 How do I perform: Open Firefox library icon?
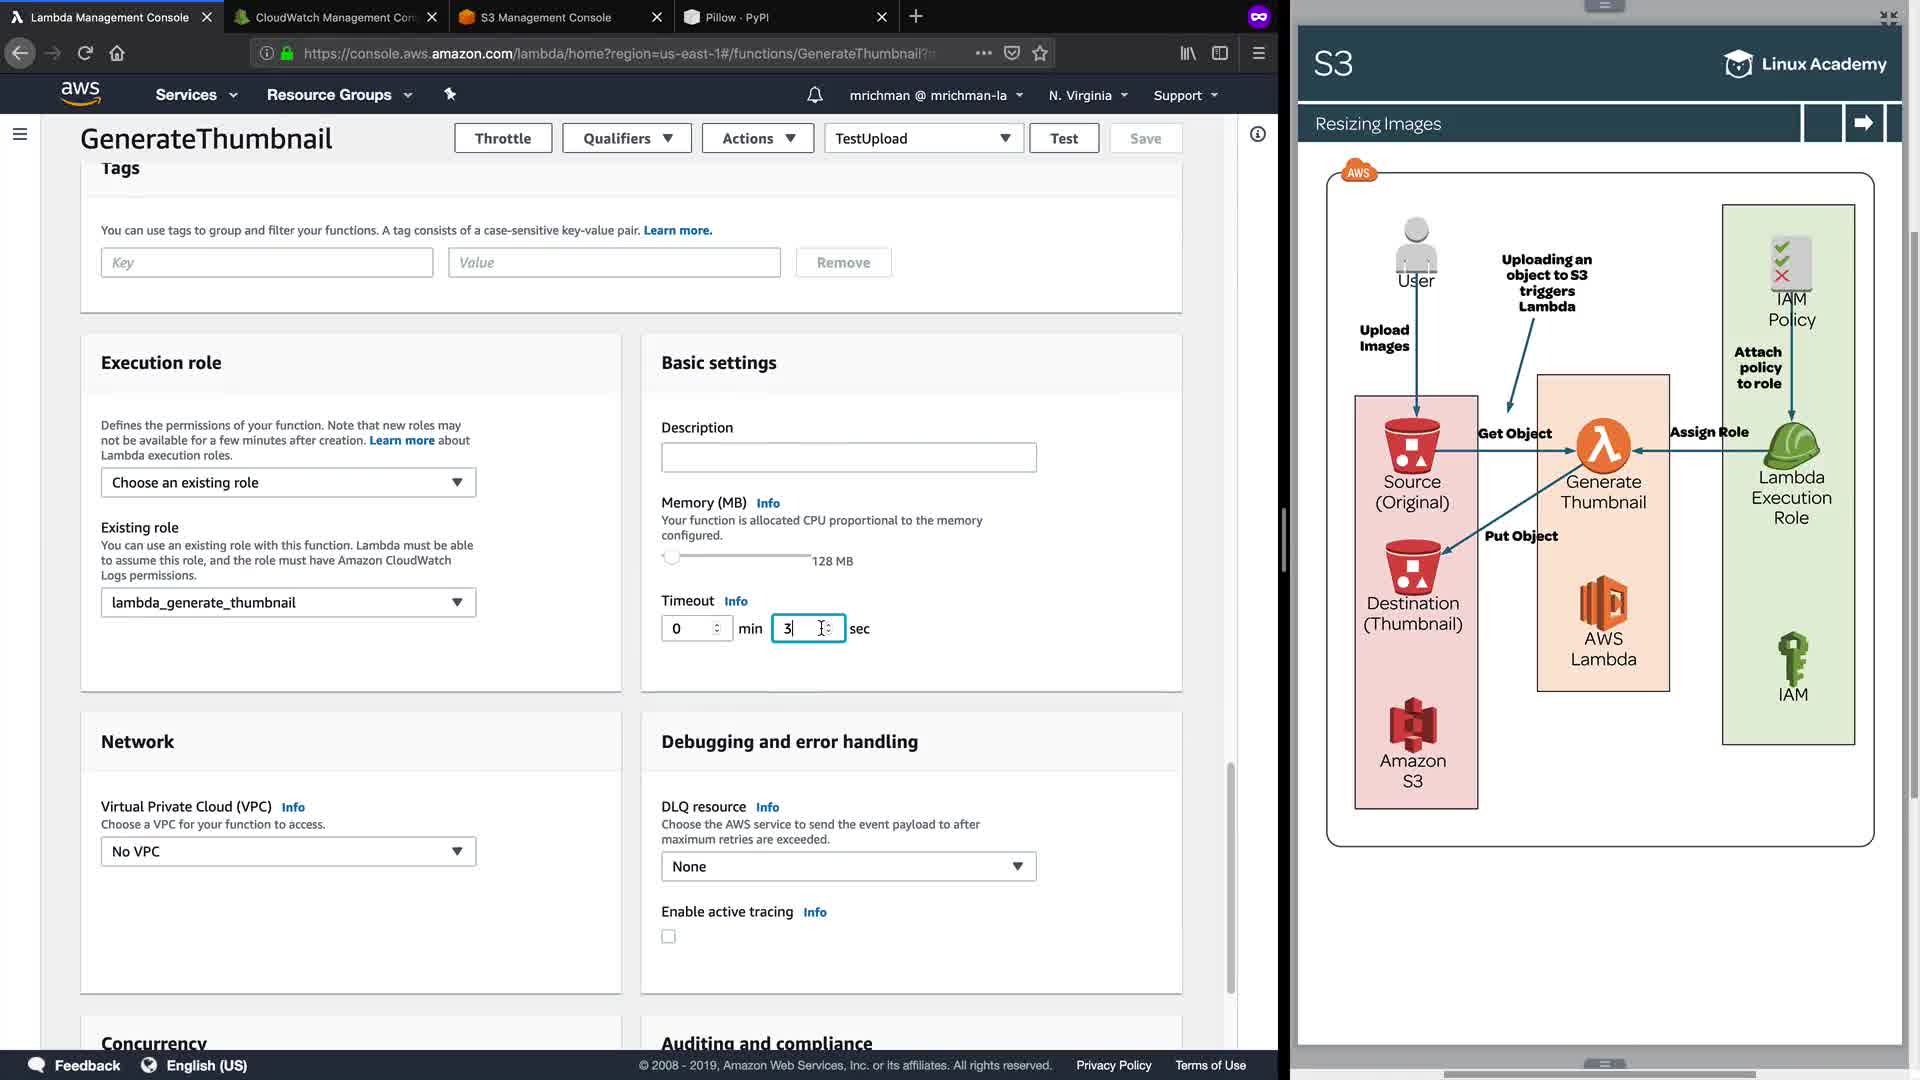(x=1188, y=53)
